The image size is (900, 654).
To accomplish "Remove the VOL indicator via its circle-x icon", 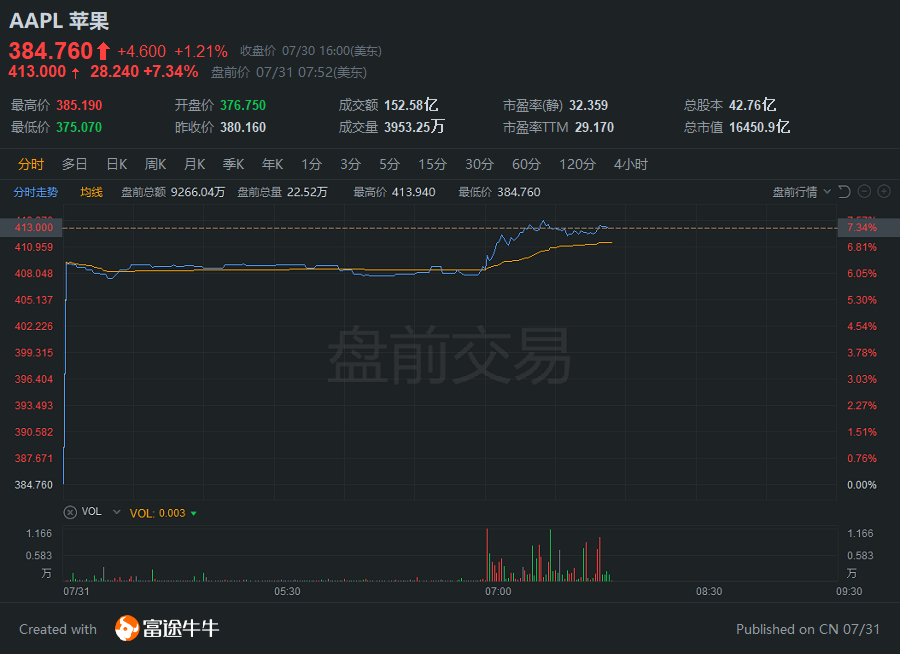I will point(70,512).
